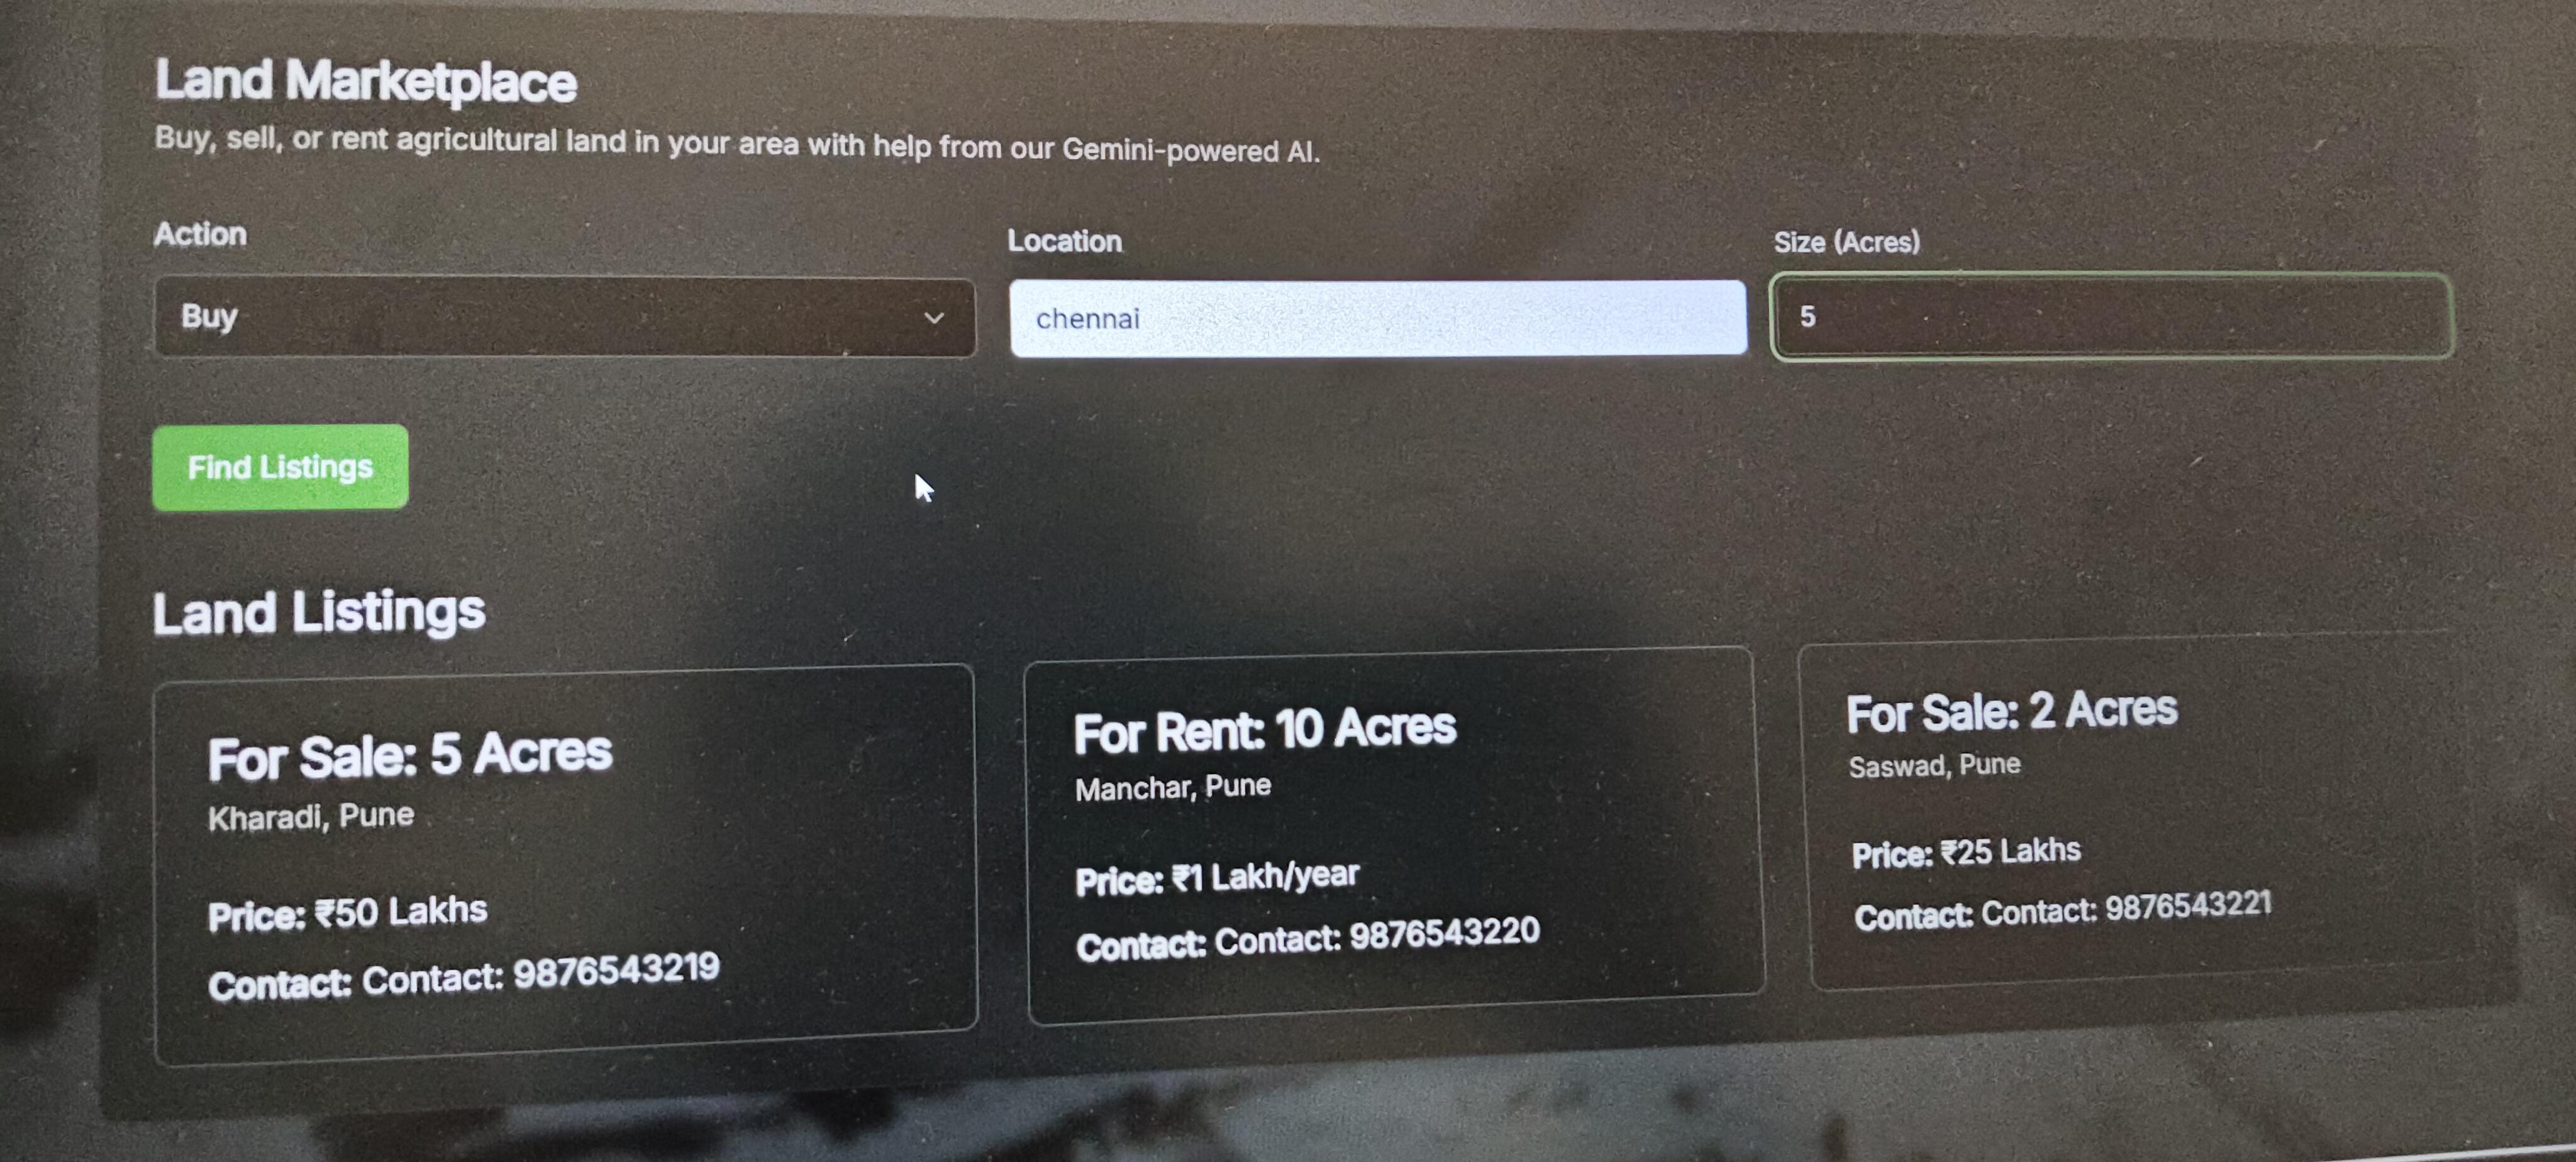Click the Land Listings heading
The image size is (2576, 1162).
point(318,612)
